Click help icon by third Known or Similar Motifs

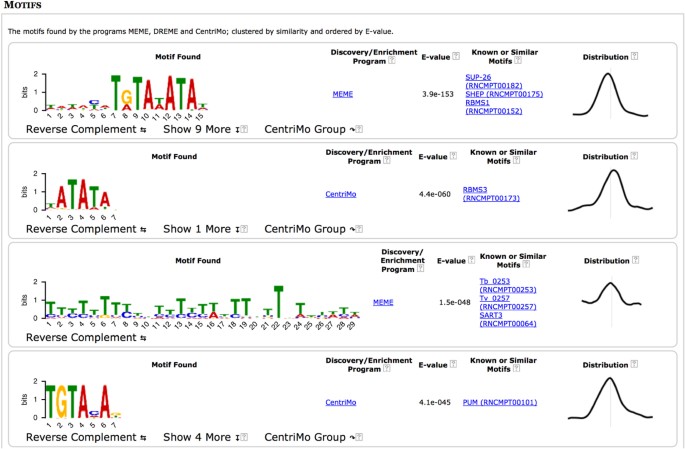coord(526,264)
